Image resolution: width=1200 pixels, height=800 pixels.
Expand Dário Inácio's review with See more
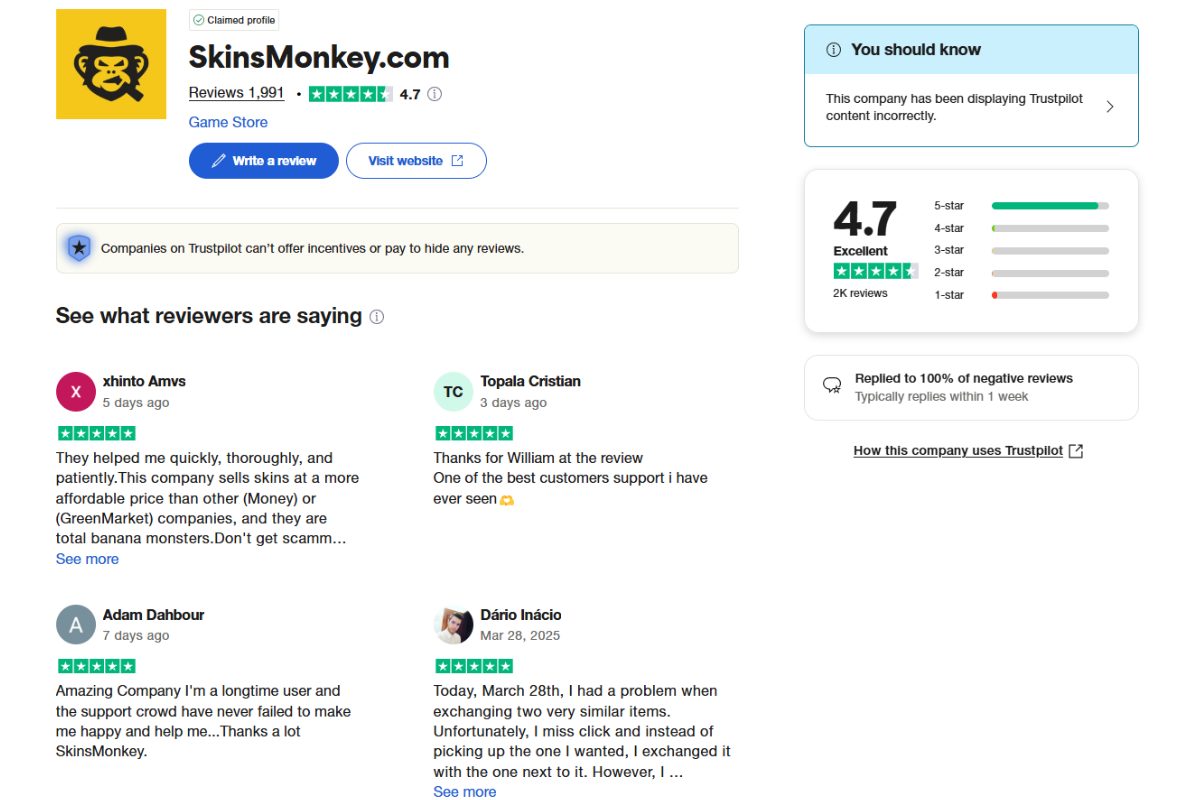(464, 791)
